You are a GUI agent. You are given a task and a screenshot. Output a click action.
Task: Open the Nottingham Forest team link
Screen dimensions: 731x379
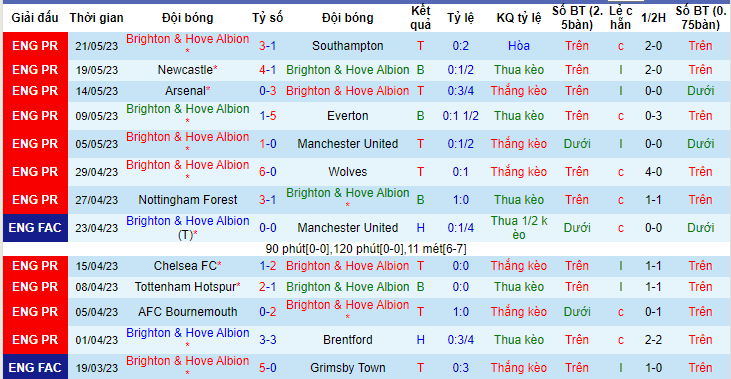(188, 200)
